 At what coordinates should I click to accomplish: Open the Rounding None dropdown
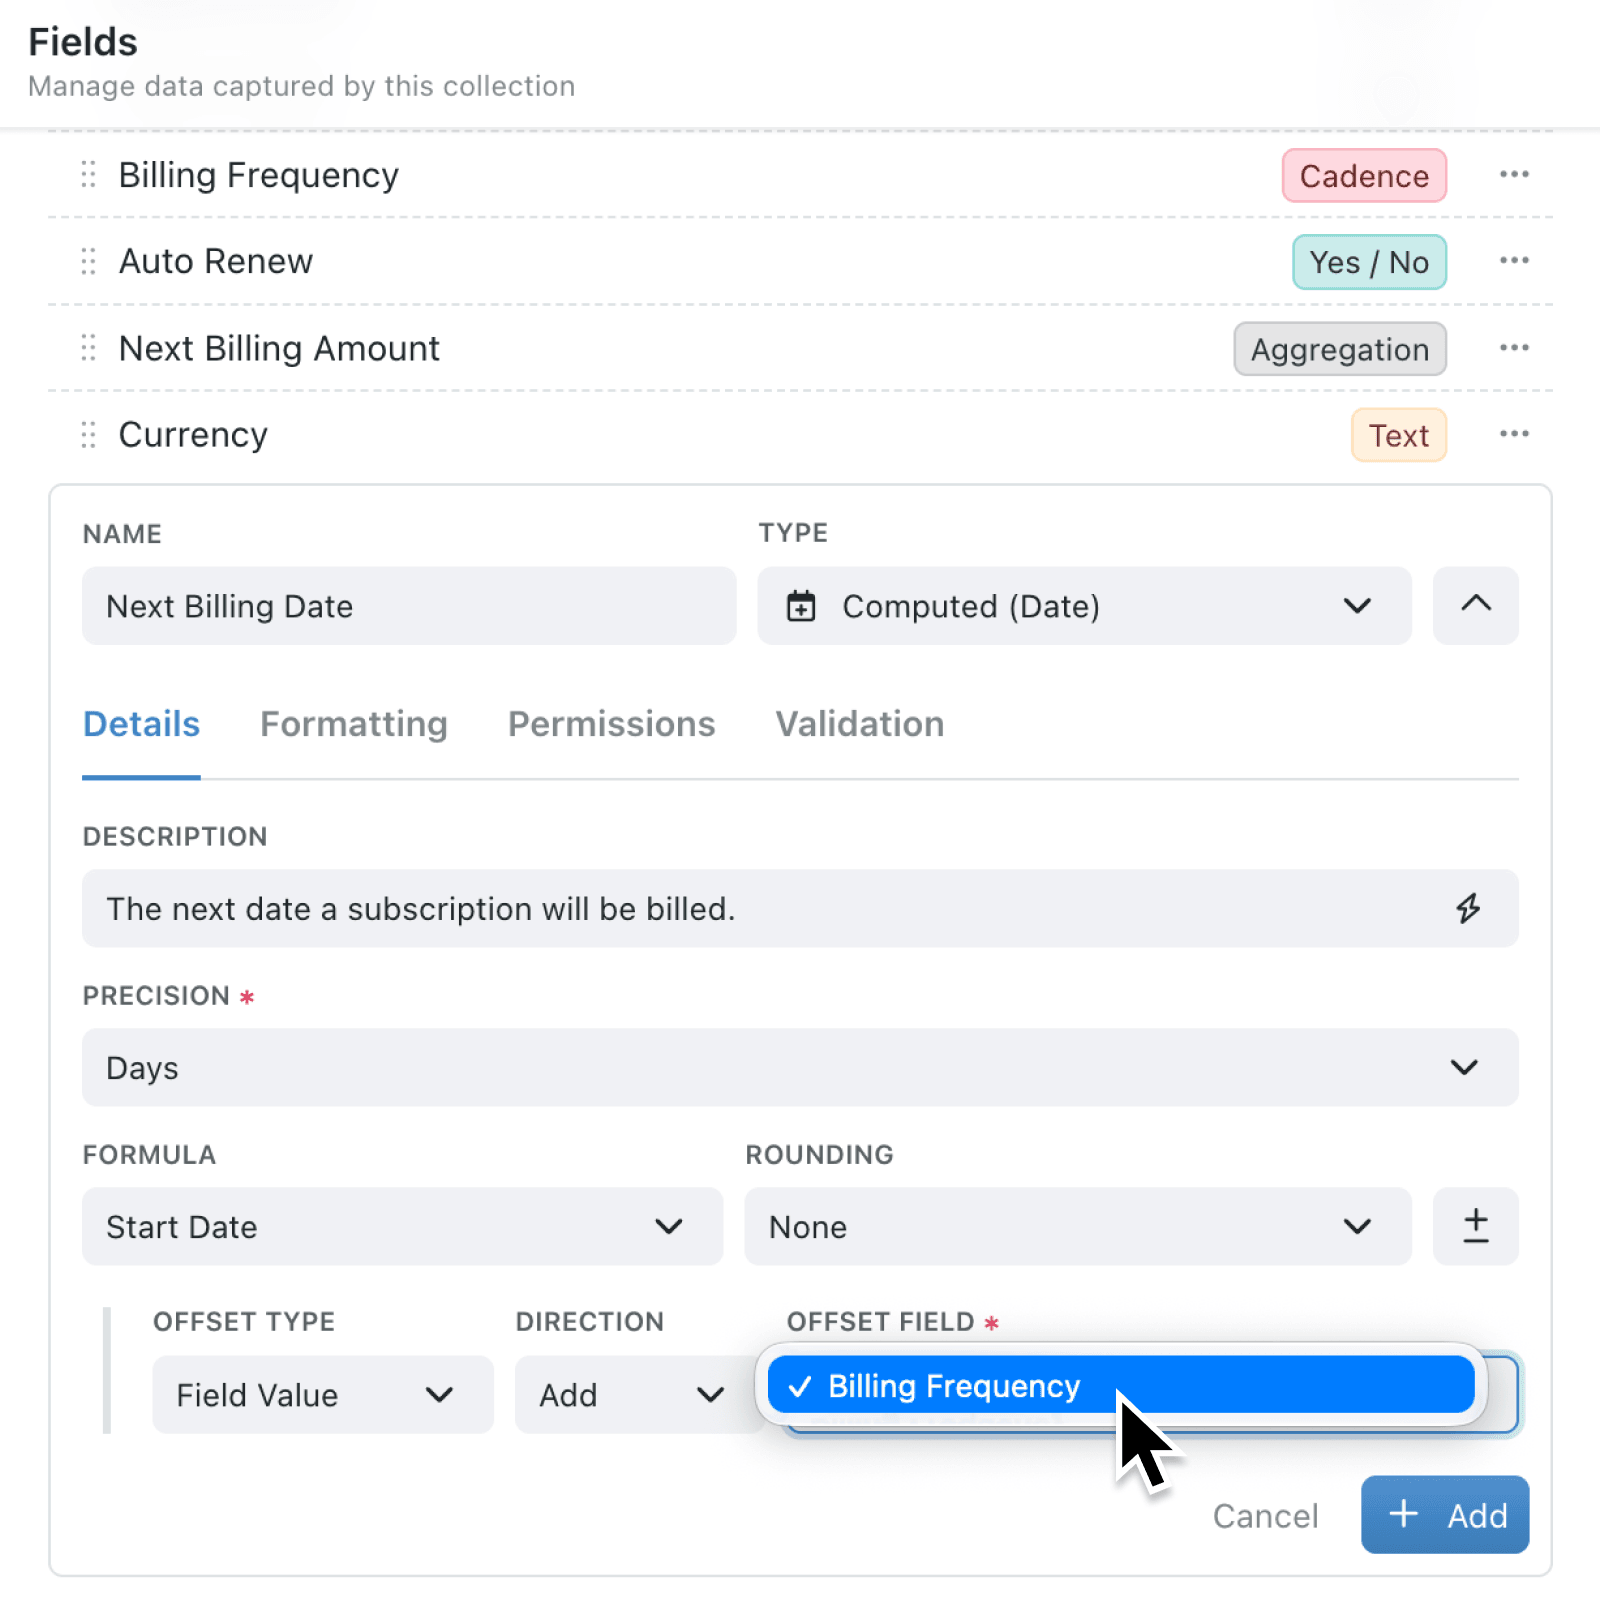click(x=1077, y=1226)
